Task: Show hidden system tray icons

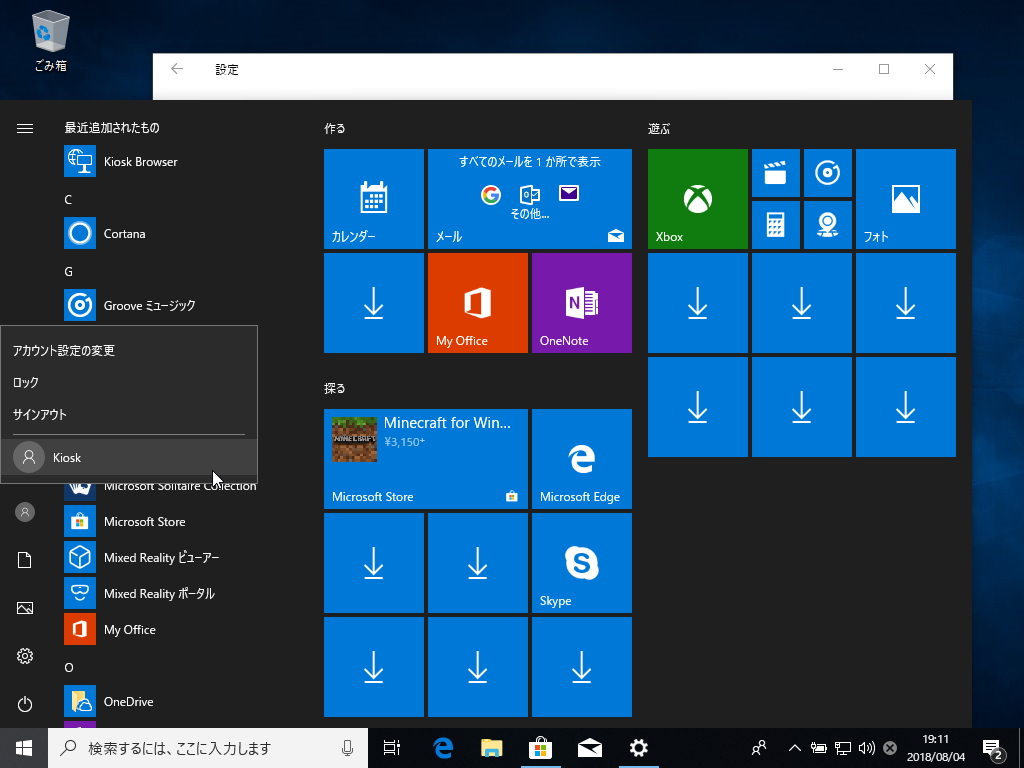Action: (794, 748)
